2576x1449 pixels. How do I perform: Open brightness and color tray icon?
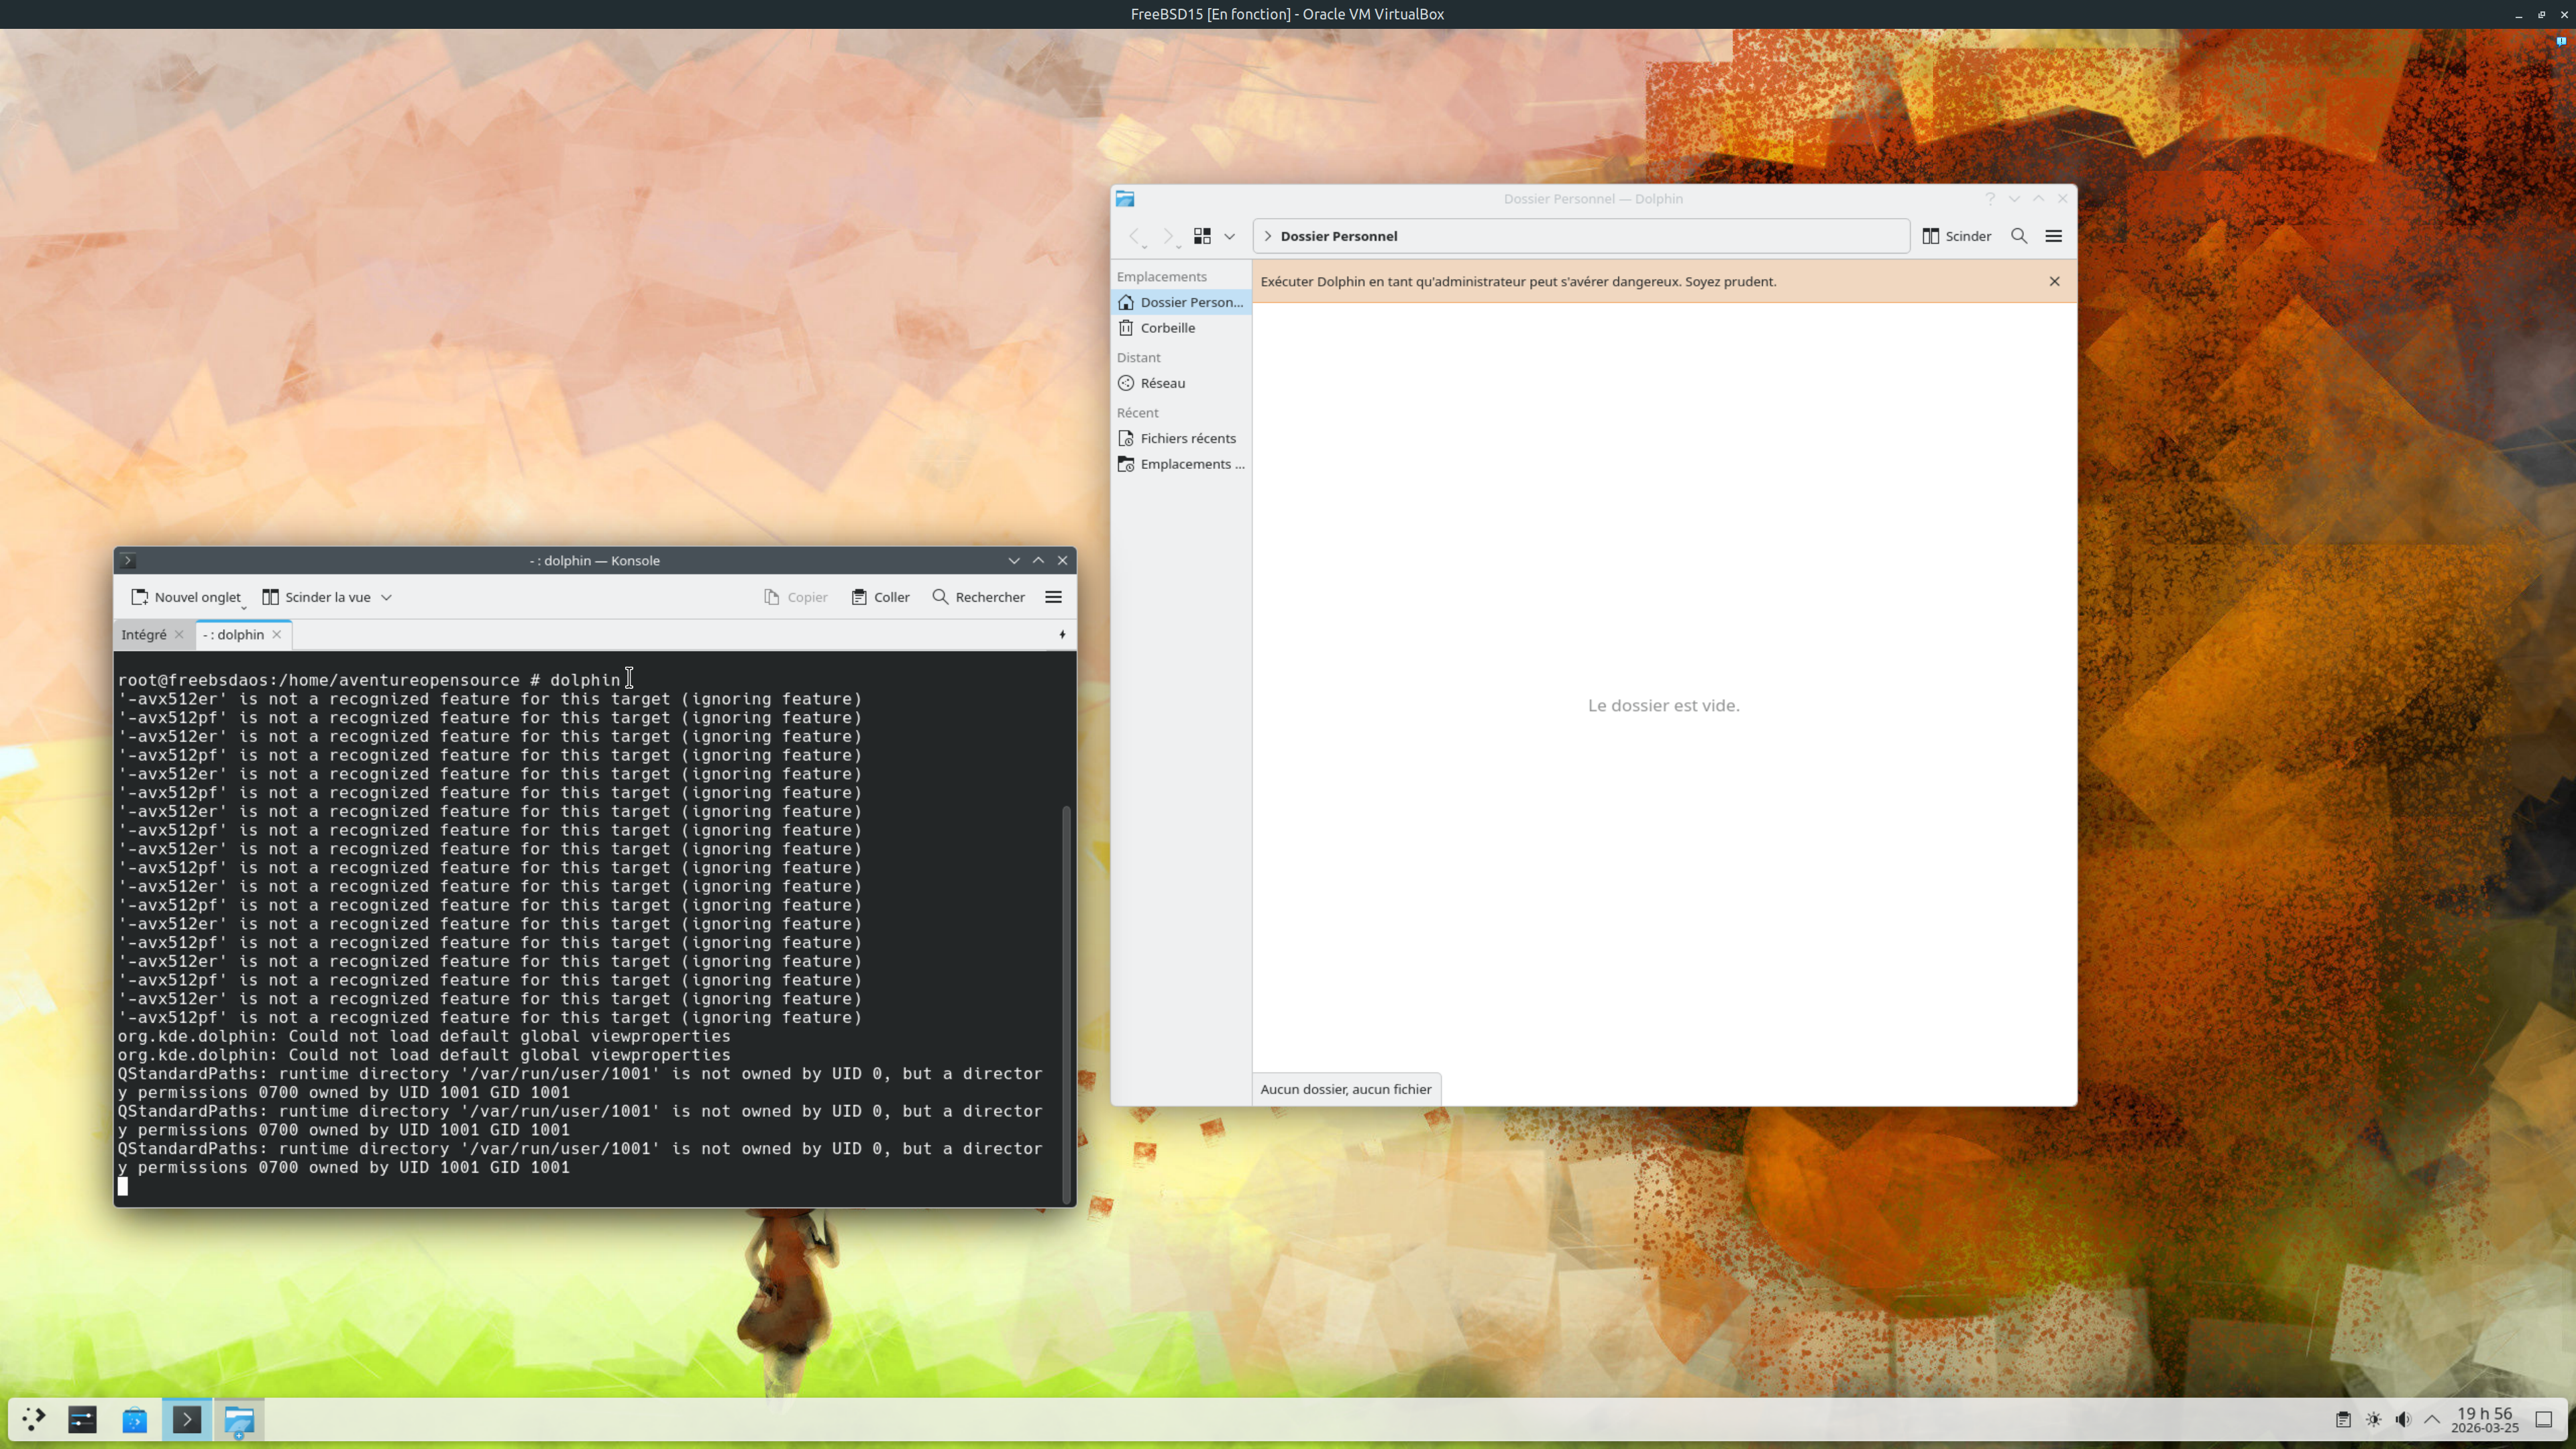tap(2374, 1420)
